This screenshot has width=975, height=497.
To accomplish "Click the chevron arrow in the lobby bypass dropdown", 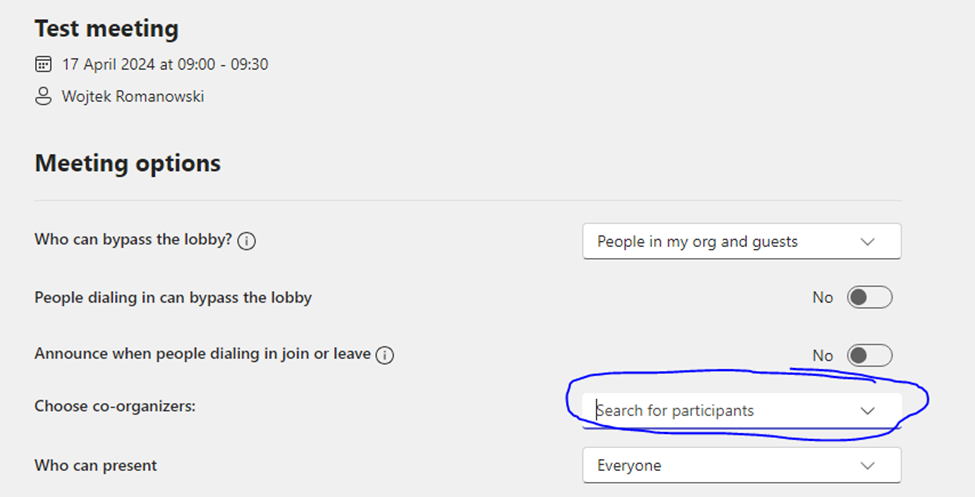I will 867,241.
